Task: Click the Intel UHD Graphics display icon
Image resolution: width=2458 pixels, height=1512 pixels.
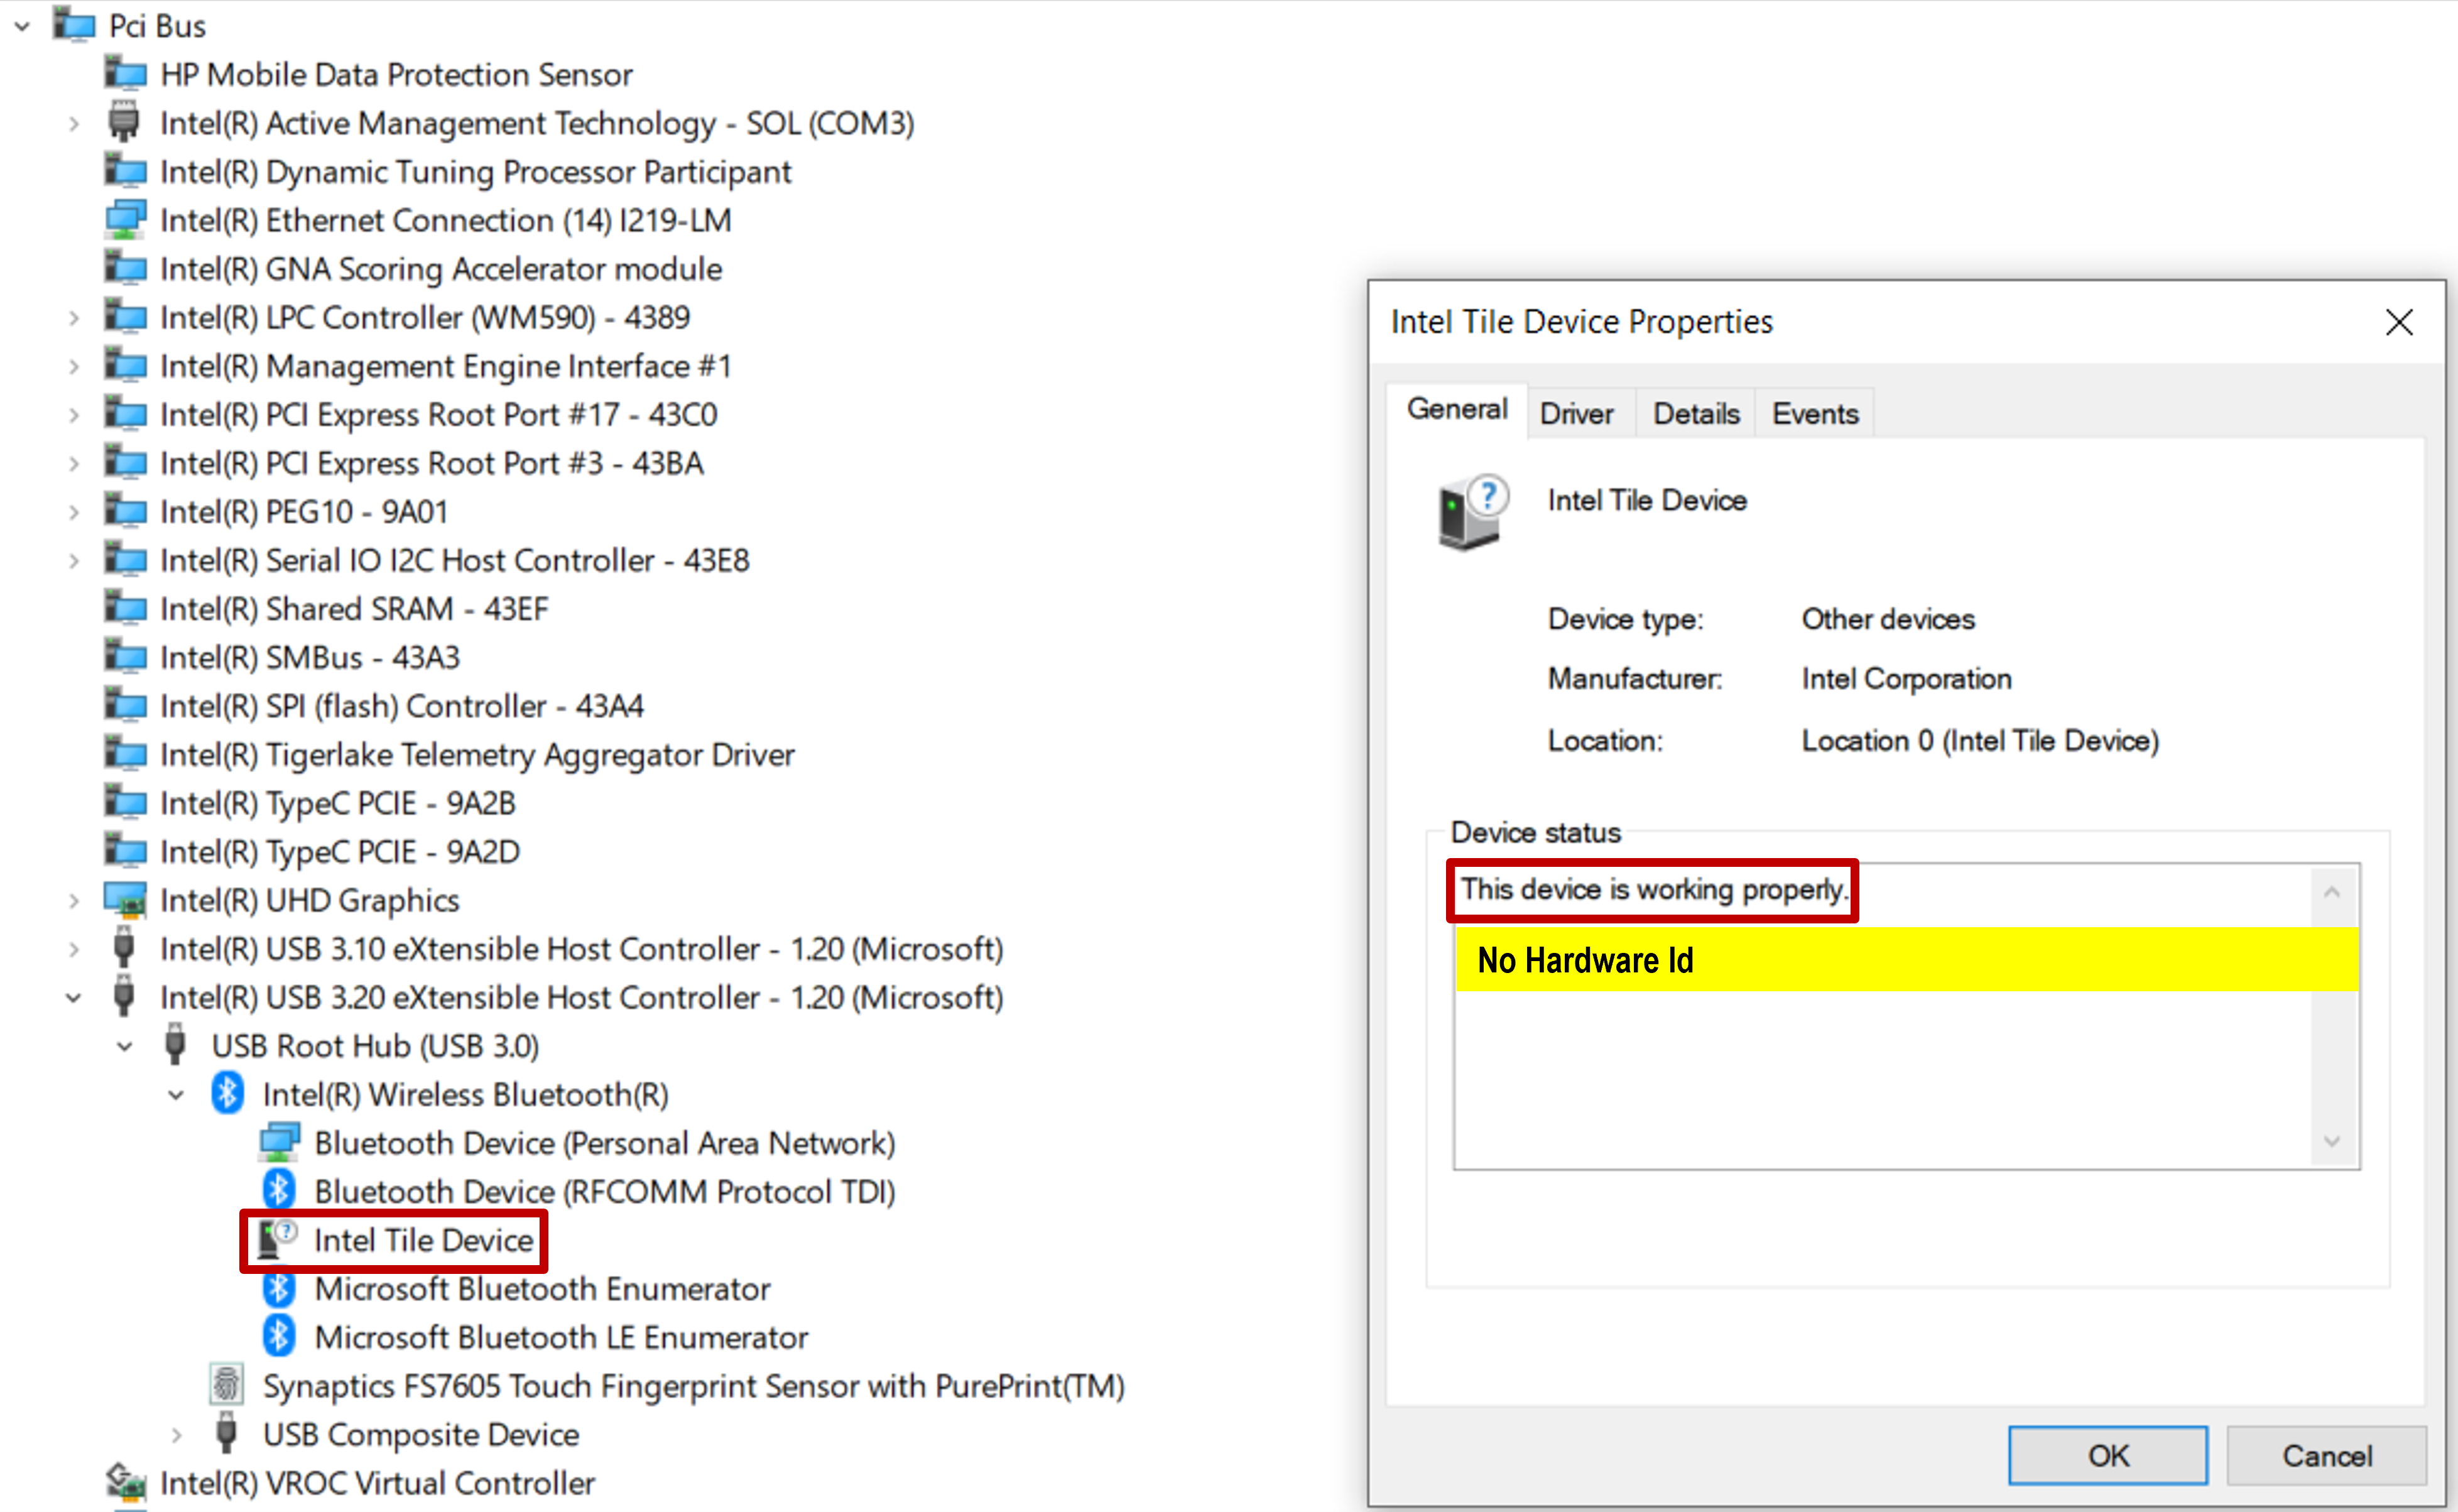Action: point(125,900)
